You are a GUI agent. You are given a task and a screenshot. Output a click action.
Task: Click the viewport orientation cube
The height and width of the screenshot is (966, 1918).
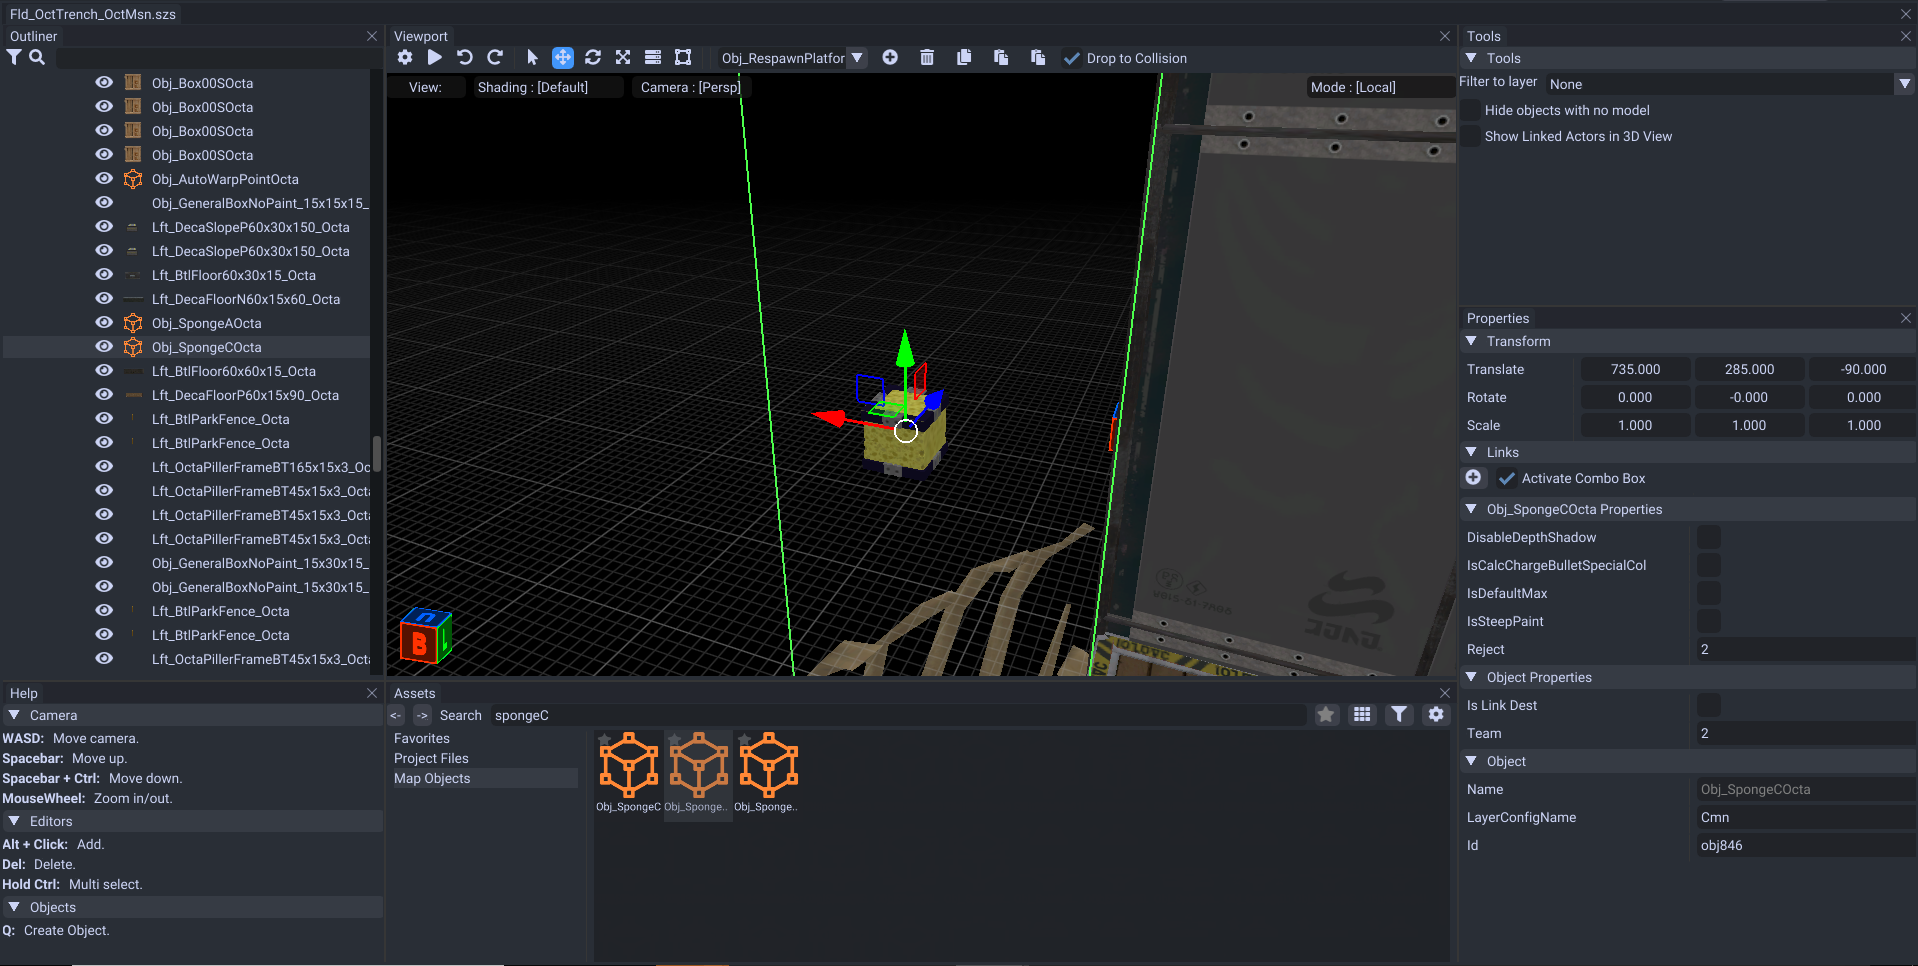(425, 636)
